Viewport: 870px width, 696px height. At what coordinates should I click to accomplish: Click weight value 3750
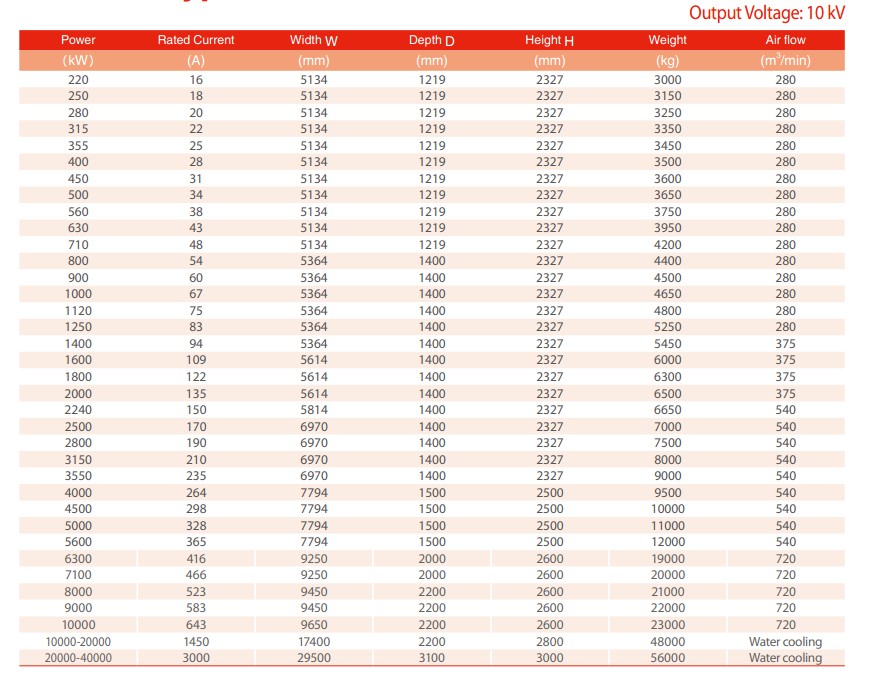click(x=667, y=212)
